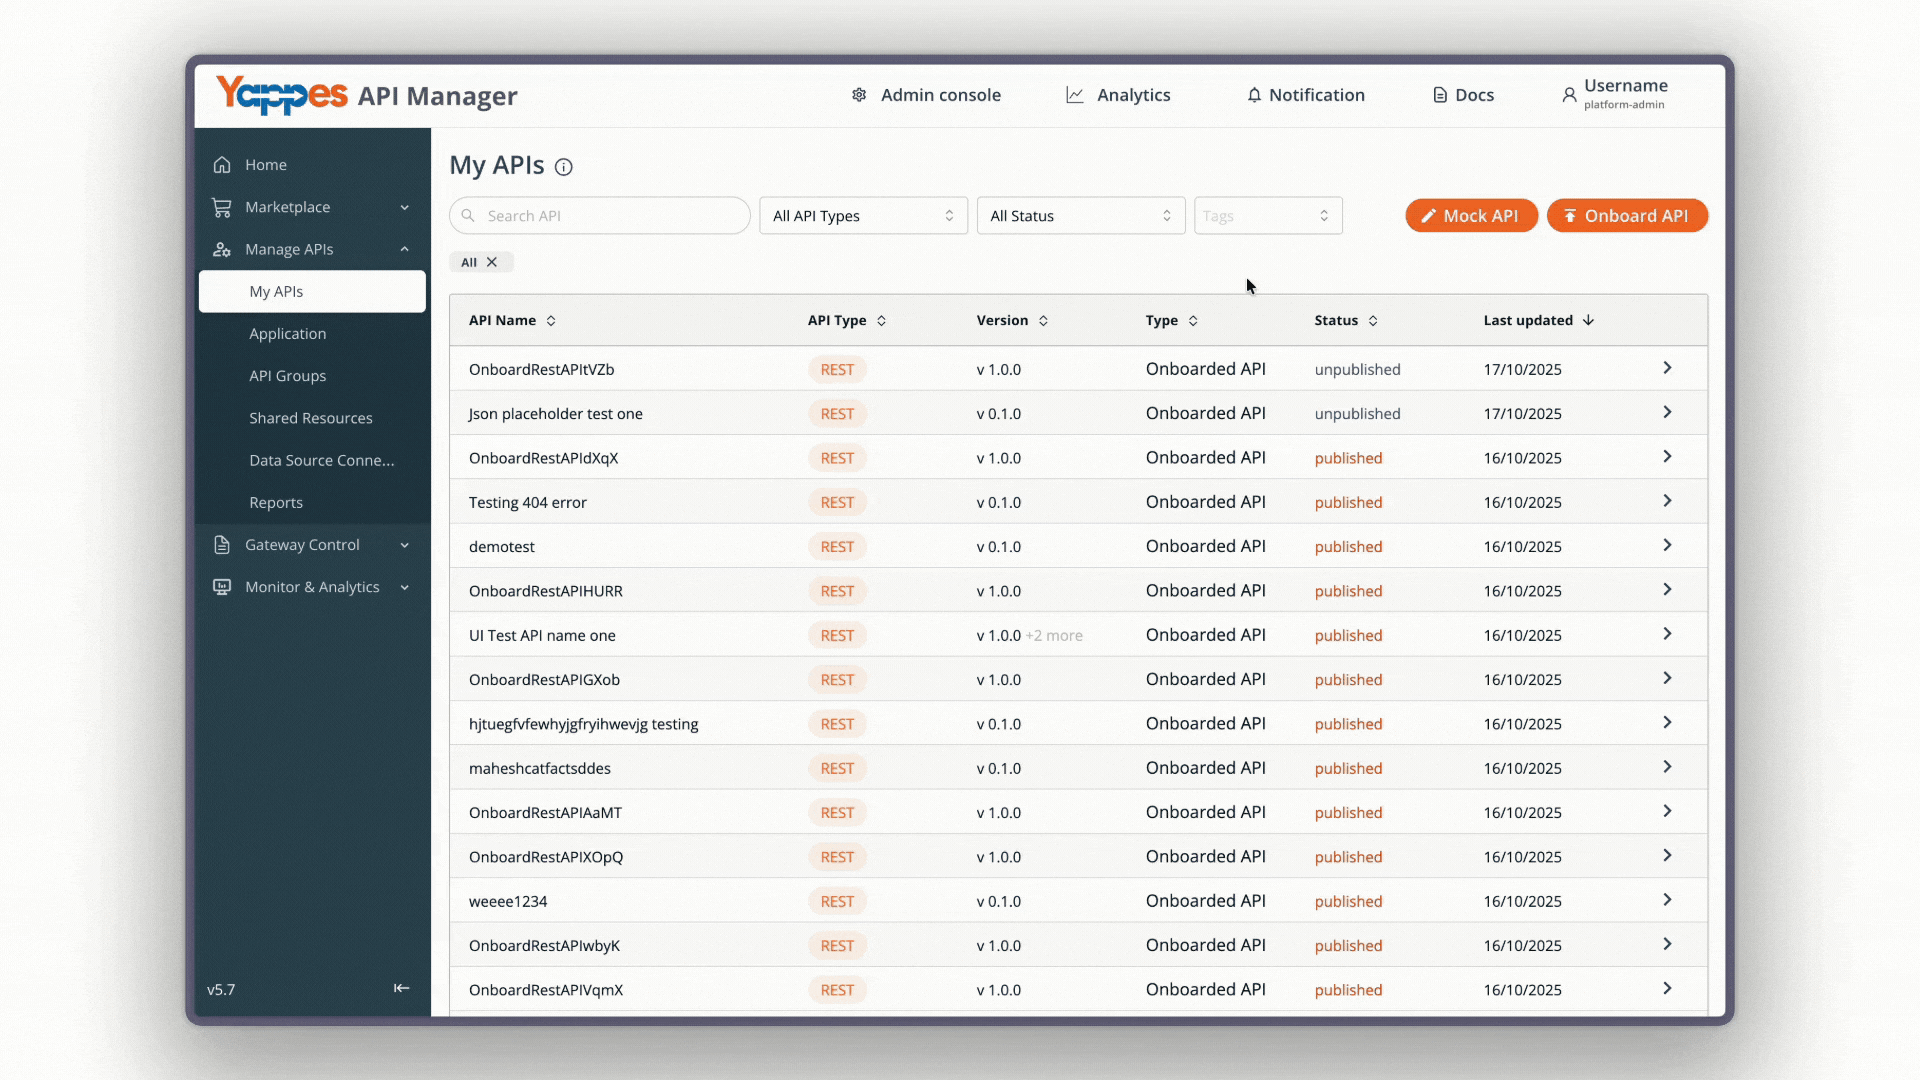
Task: Open Shared Resources in sidebar
Action: click(311, 418)
